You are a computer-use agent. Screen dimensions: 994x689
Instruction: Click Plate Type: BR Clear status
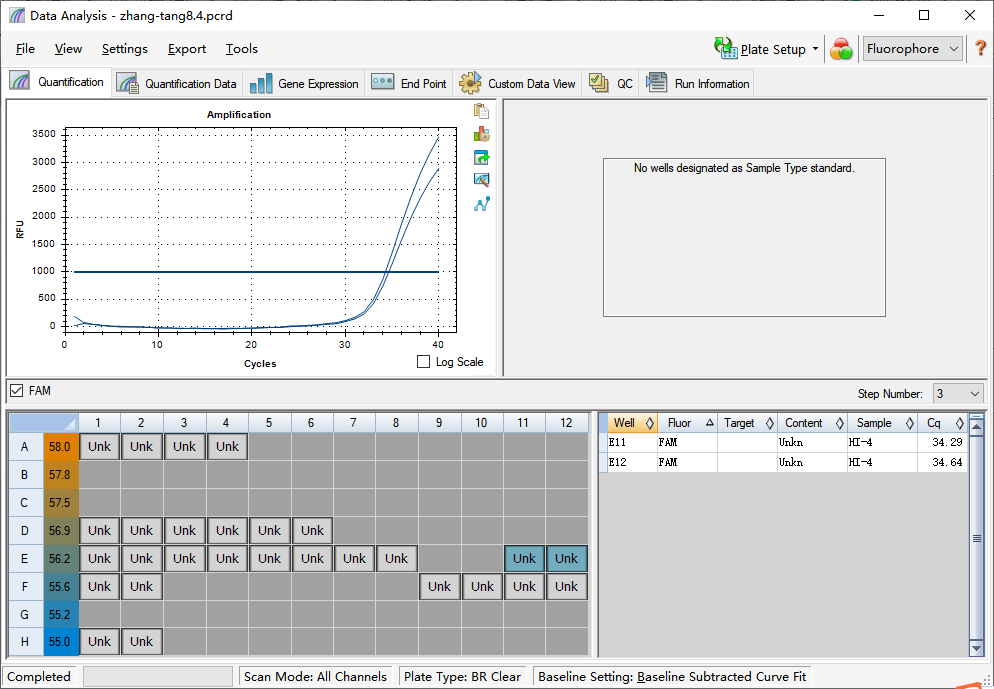coord(462,676)
